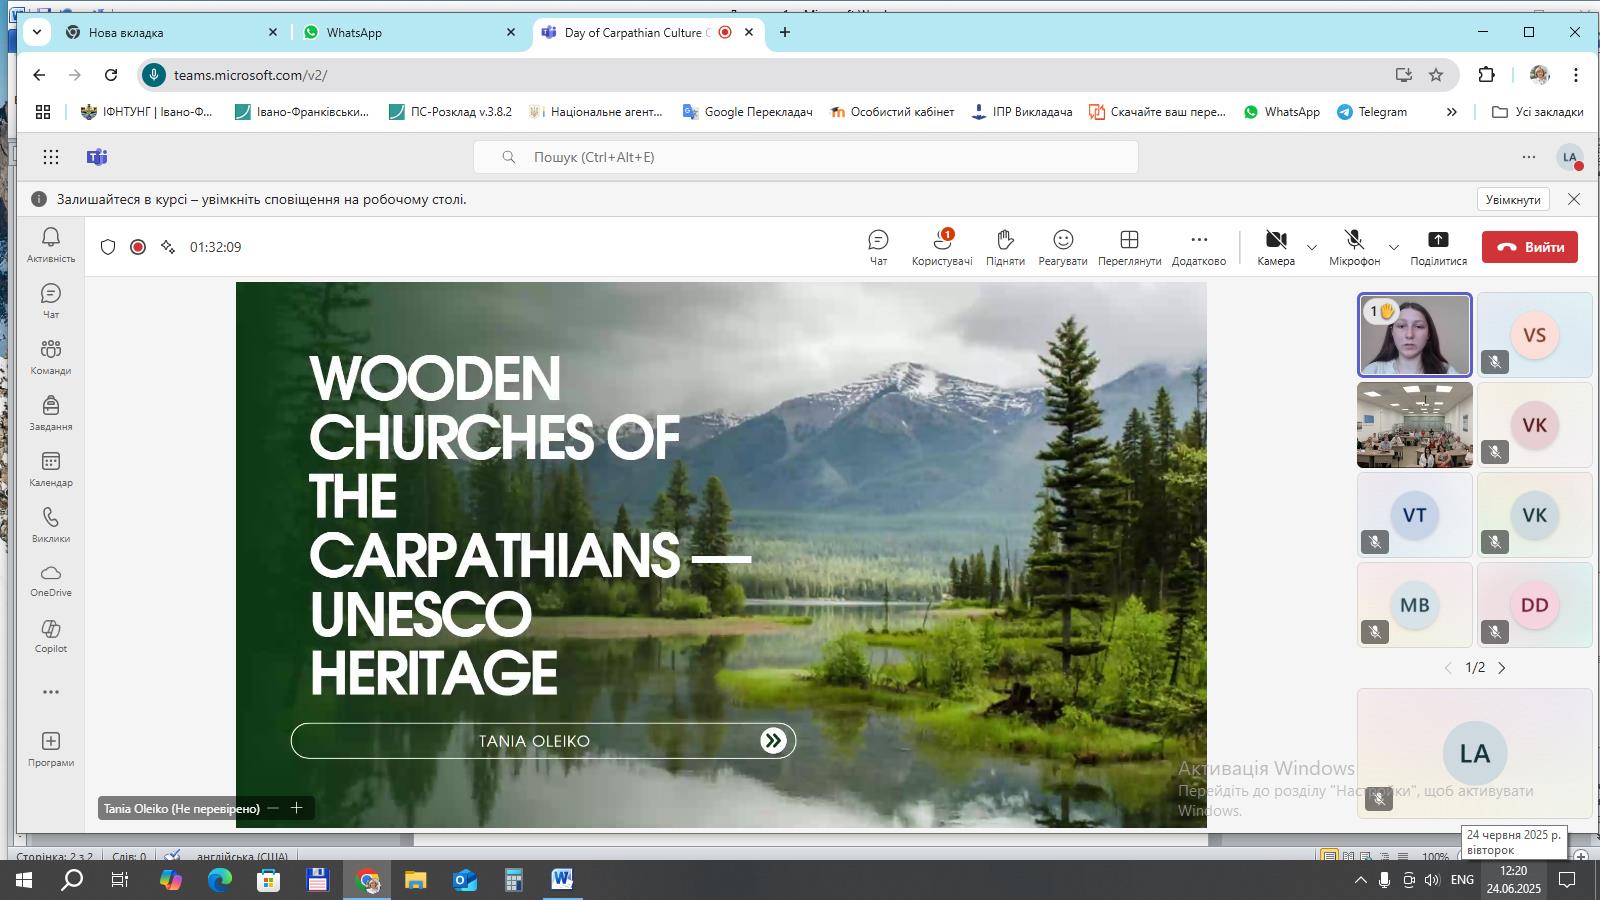
Task: Select the presenter video thumbnail
Action: click(x=1414, y=335)
